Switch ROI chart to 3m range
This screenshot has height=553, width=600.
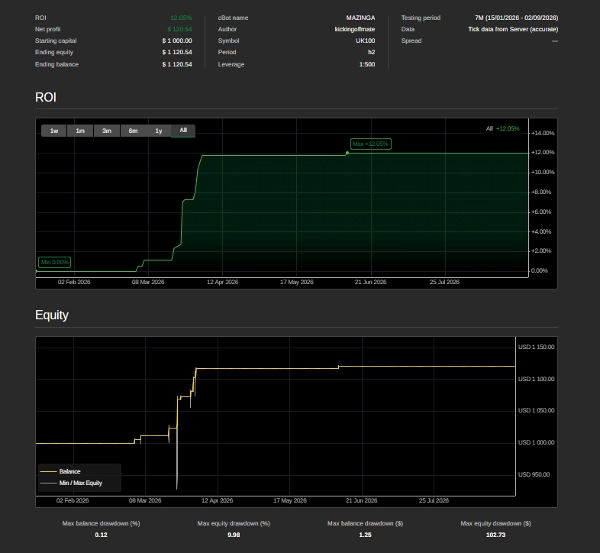tap(107, 131)
